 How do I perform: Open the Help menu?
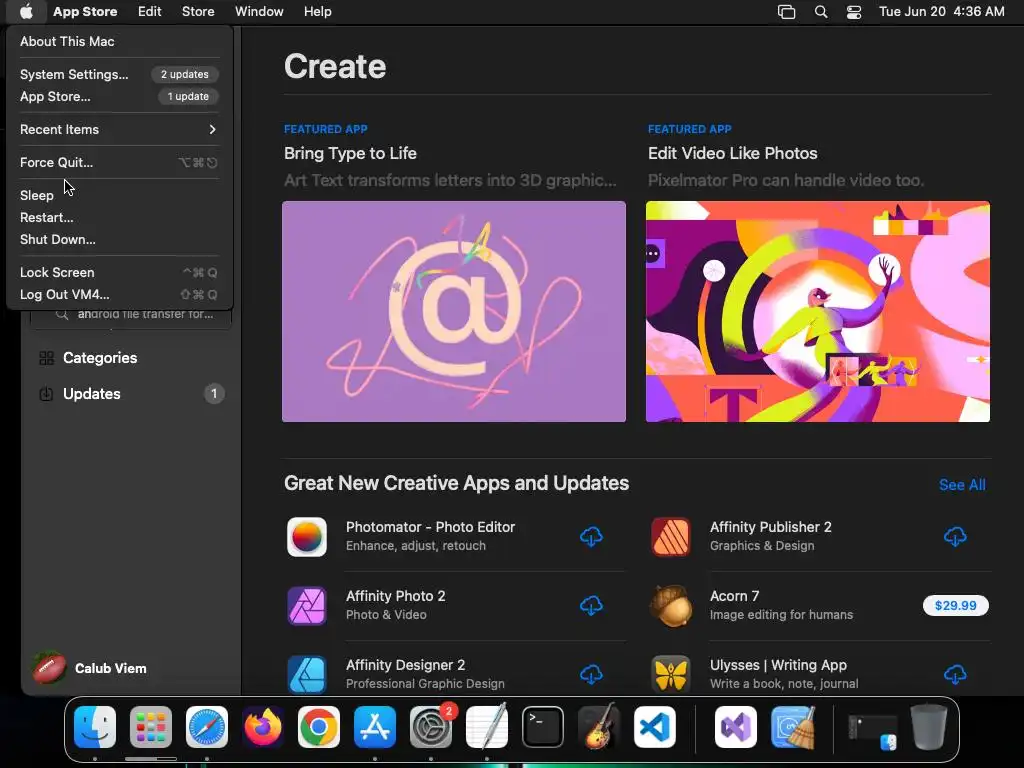(x=317, y=12)
